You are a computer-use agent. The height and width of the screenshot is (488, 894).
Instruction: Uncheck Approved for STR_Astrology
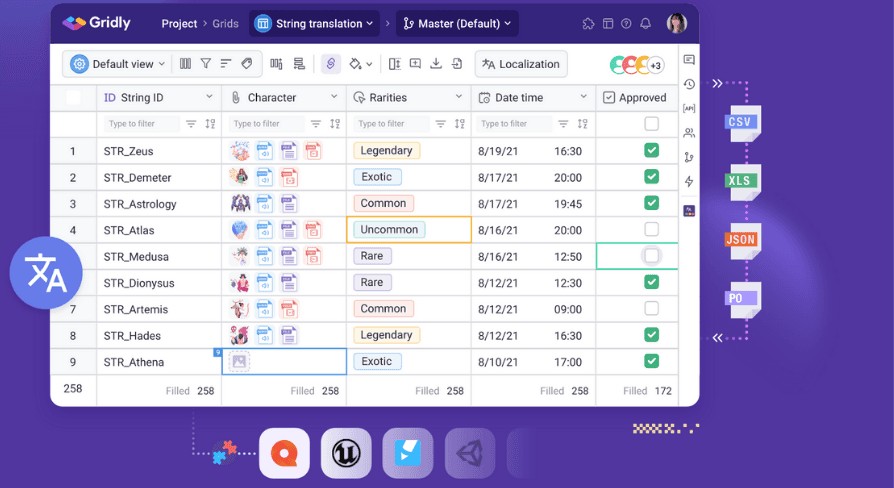click(651, 203)
